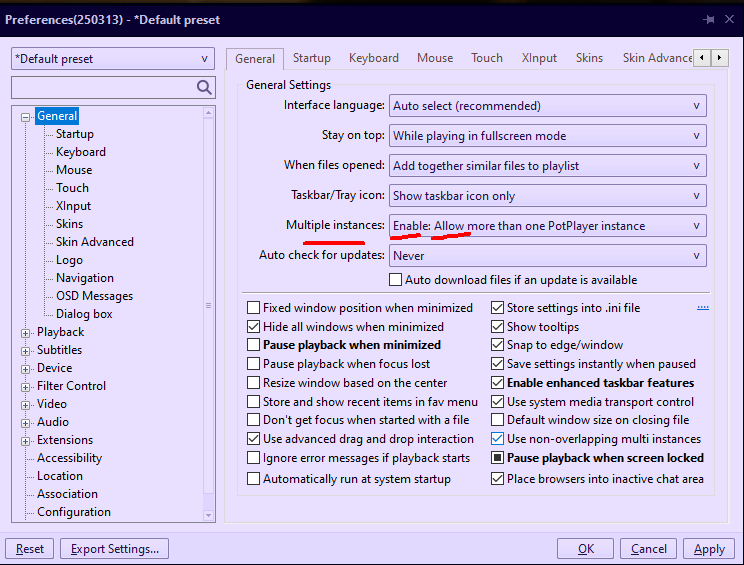Click the Apply button

[x=709, y=549]
